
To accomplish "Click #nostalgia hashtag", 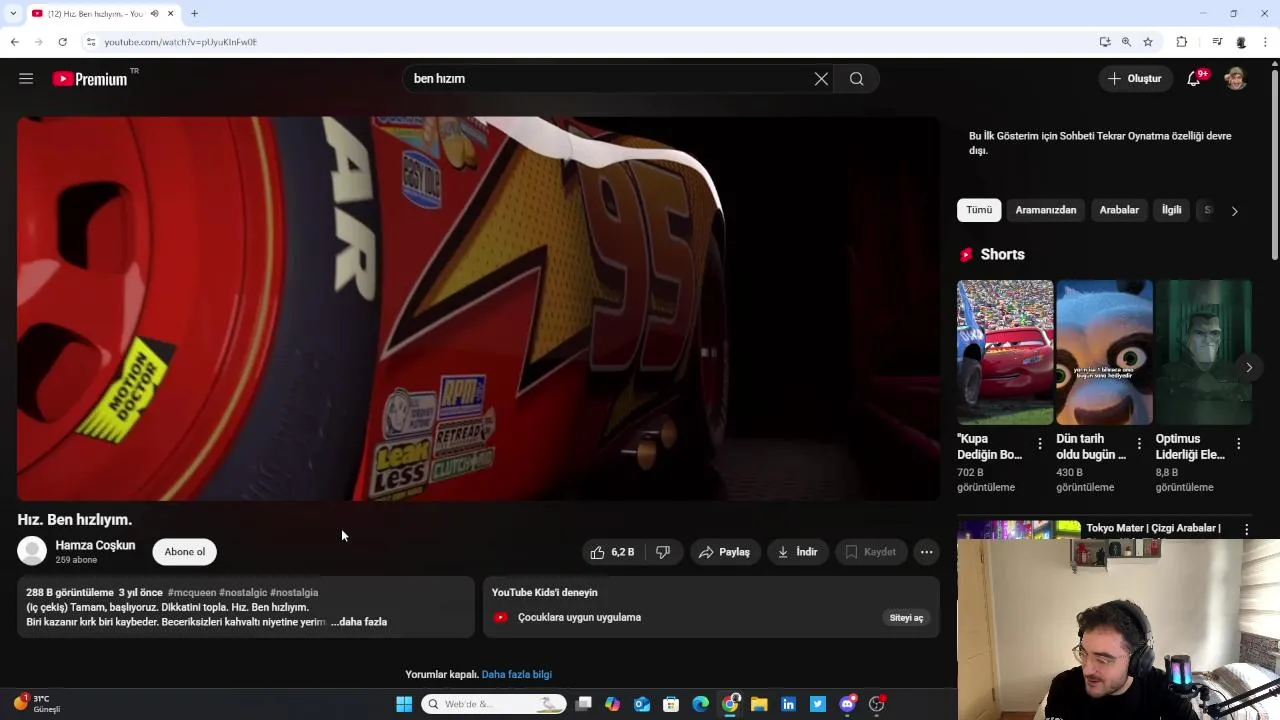I will point(294,593).
